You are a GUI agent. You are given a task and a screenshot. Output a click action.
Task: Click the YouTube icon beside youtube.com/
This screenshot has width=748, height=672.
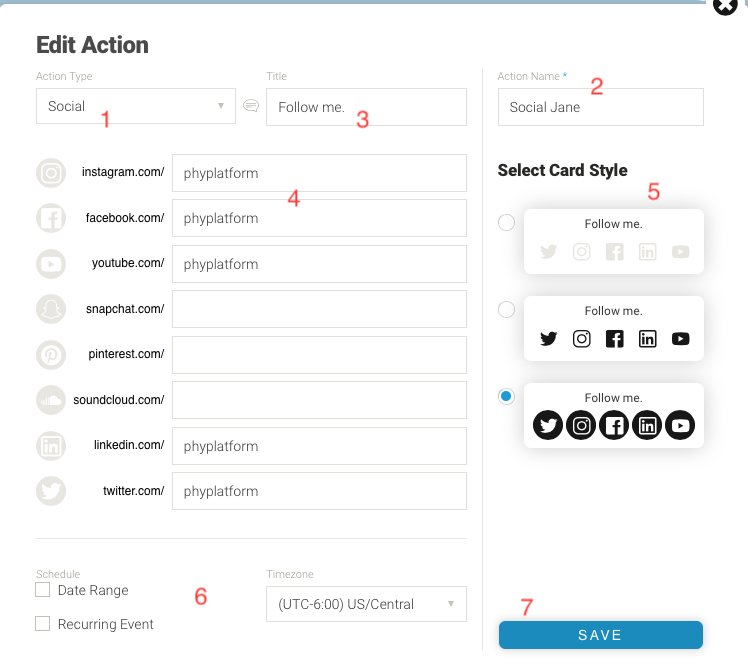(x=51, y=264)
